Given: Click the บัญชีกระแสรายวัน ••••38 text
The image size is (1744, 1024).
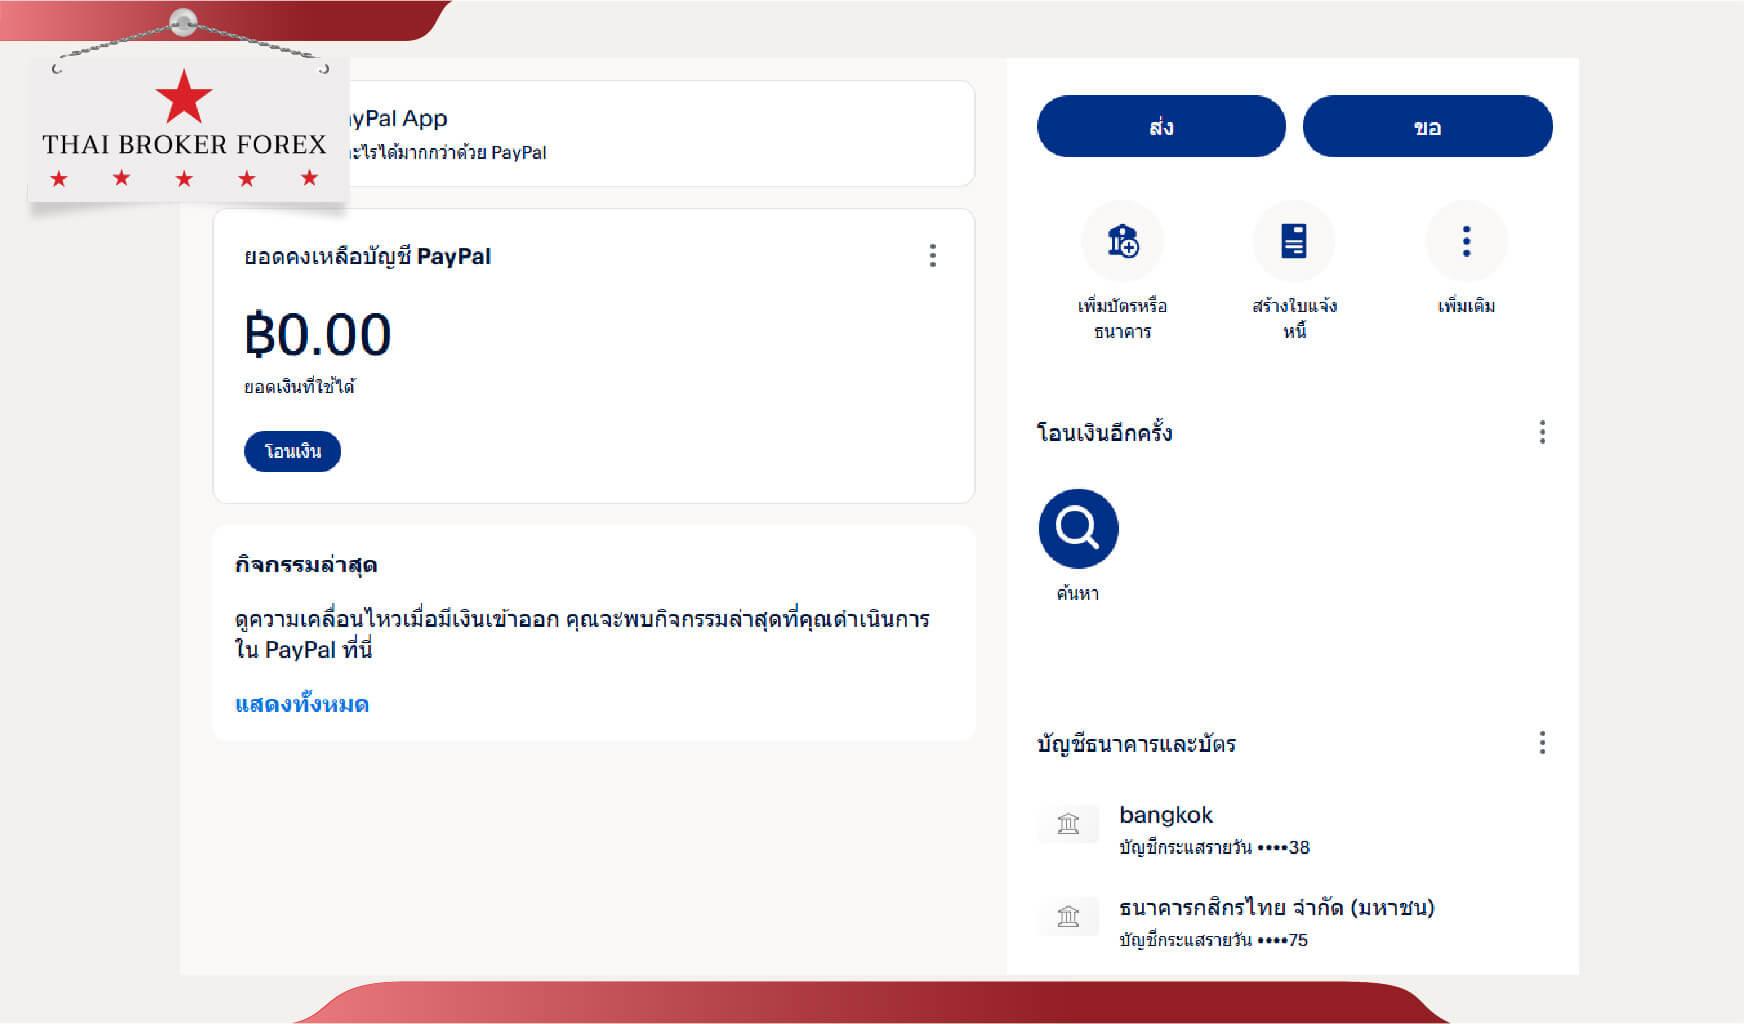Looking at the screenshot, I should 1214,848.
